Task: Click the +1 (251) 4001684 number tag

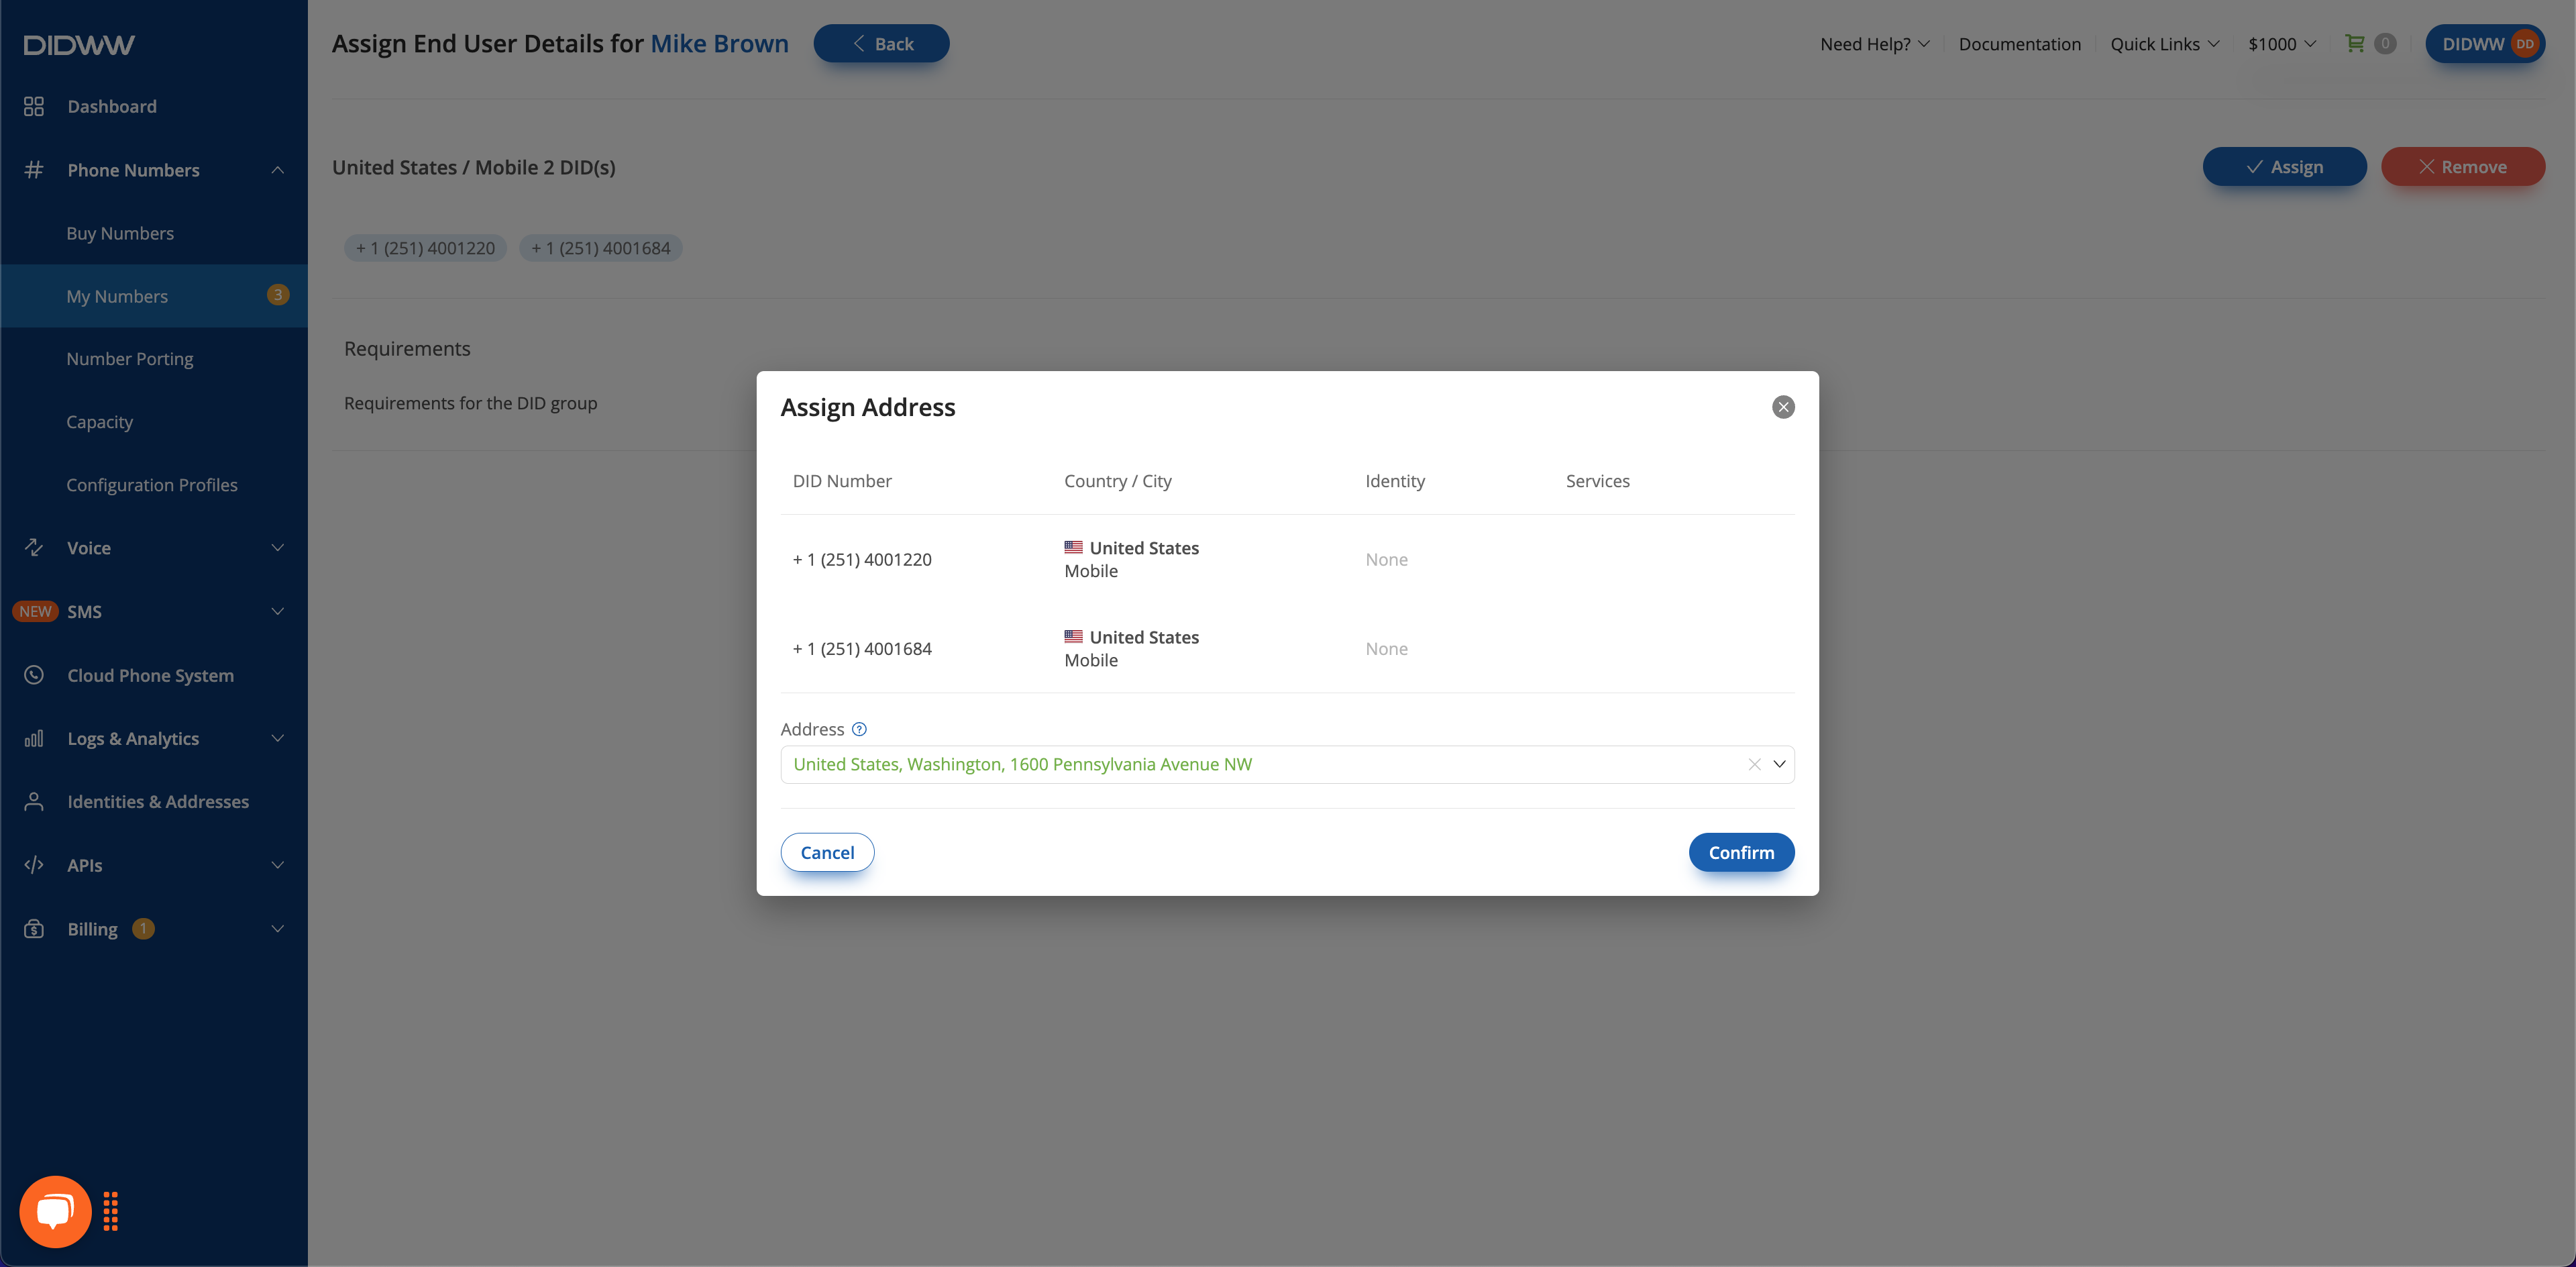Action: [600, 248]
